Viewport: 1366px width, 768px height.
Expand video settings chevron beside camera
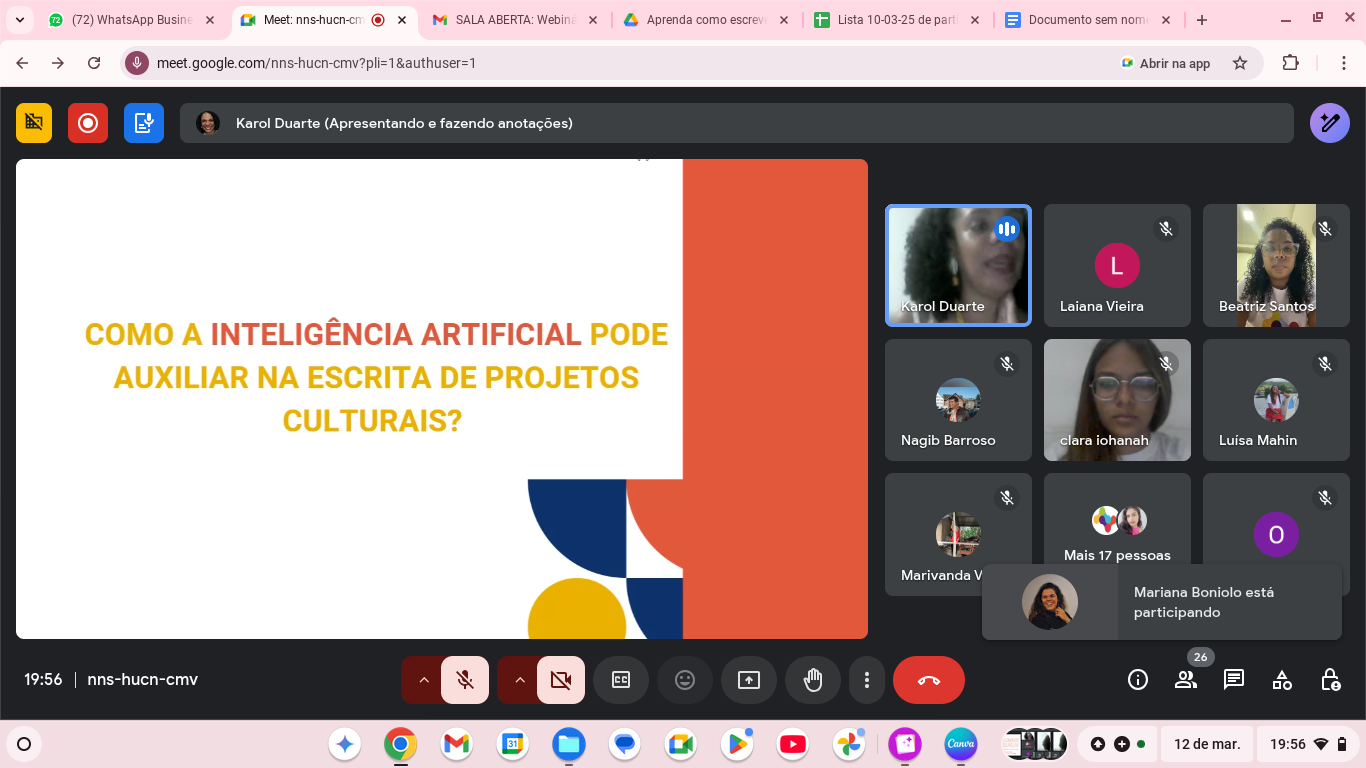coord(520,680)
